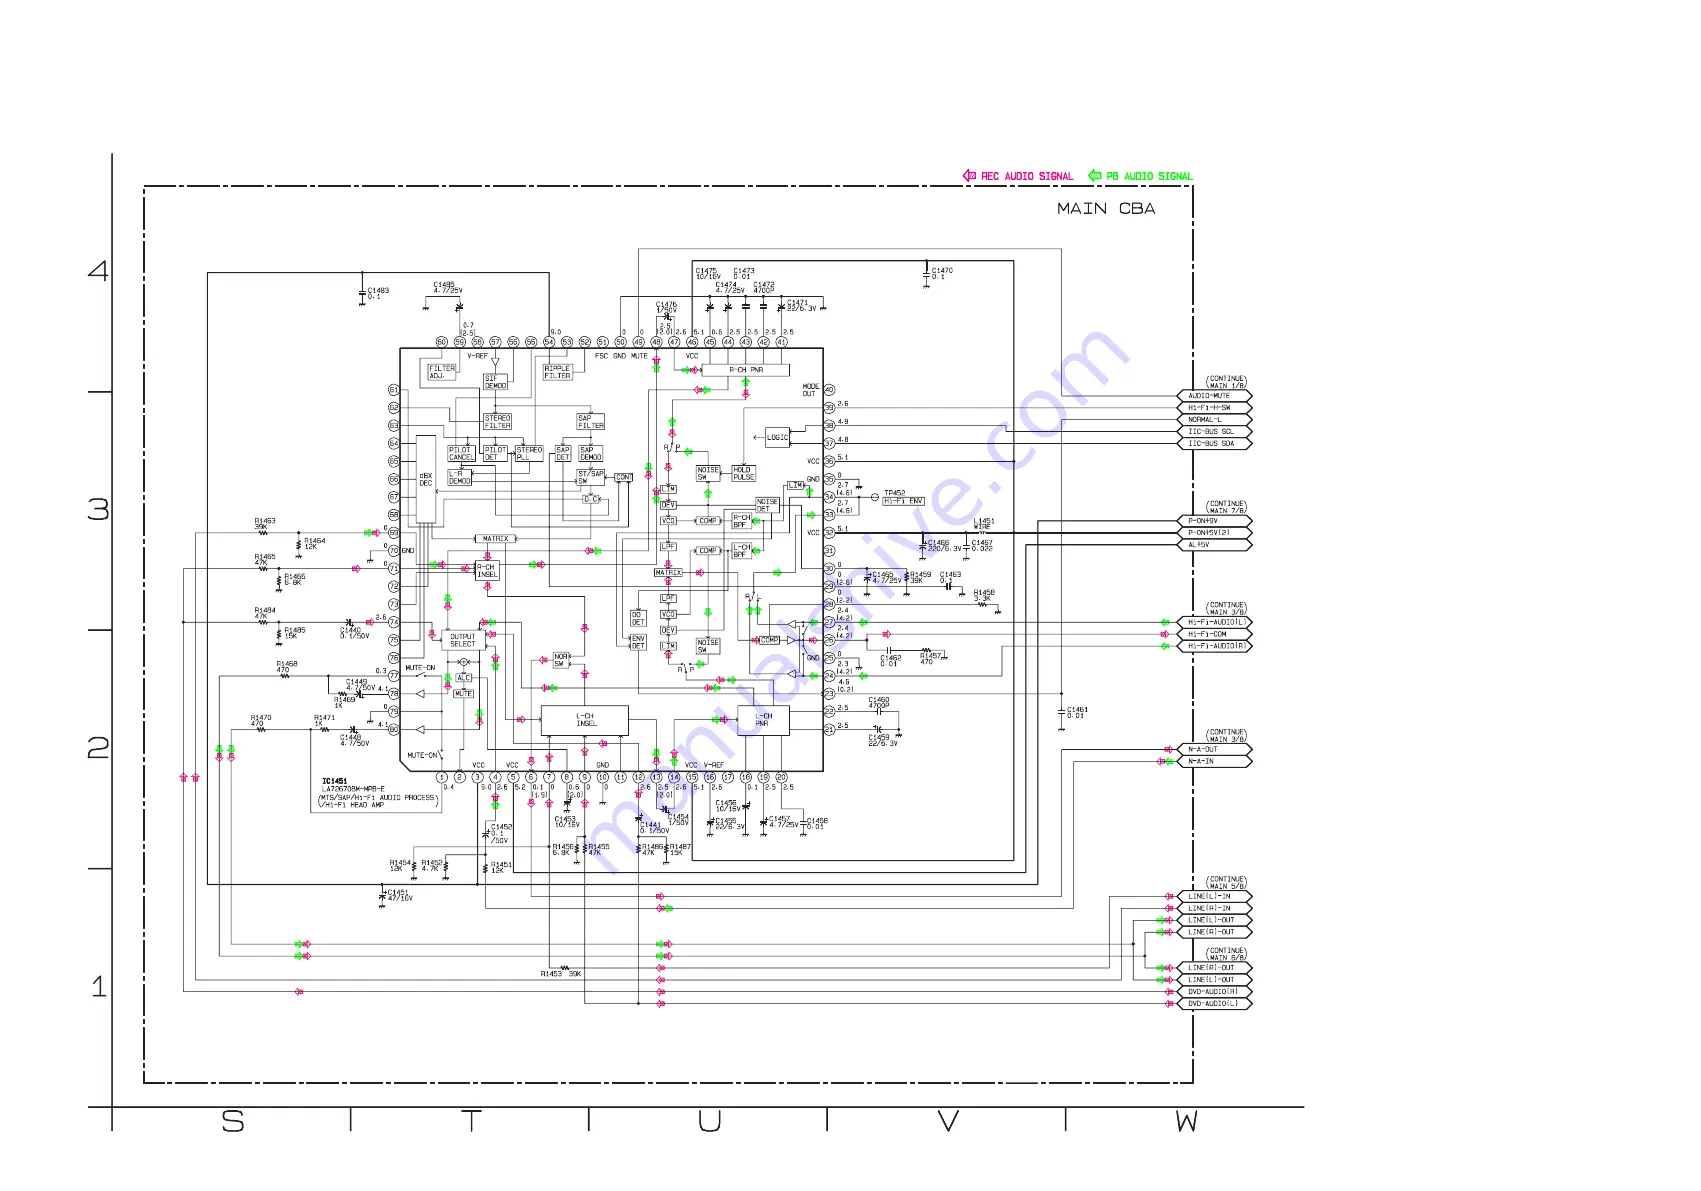Click the L-CH BPF block
The image size is (1701, 1191).
(x=741, y=551)
